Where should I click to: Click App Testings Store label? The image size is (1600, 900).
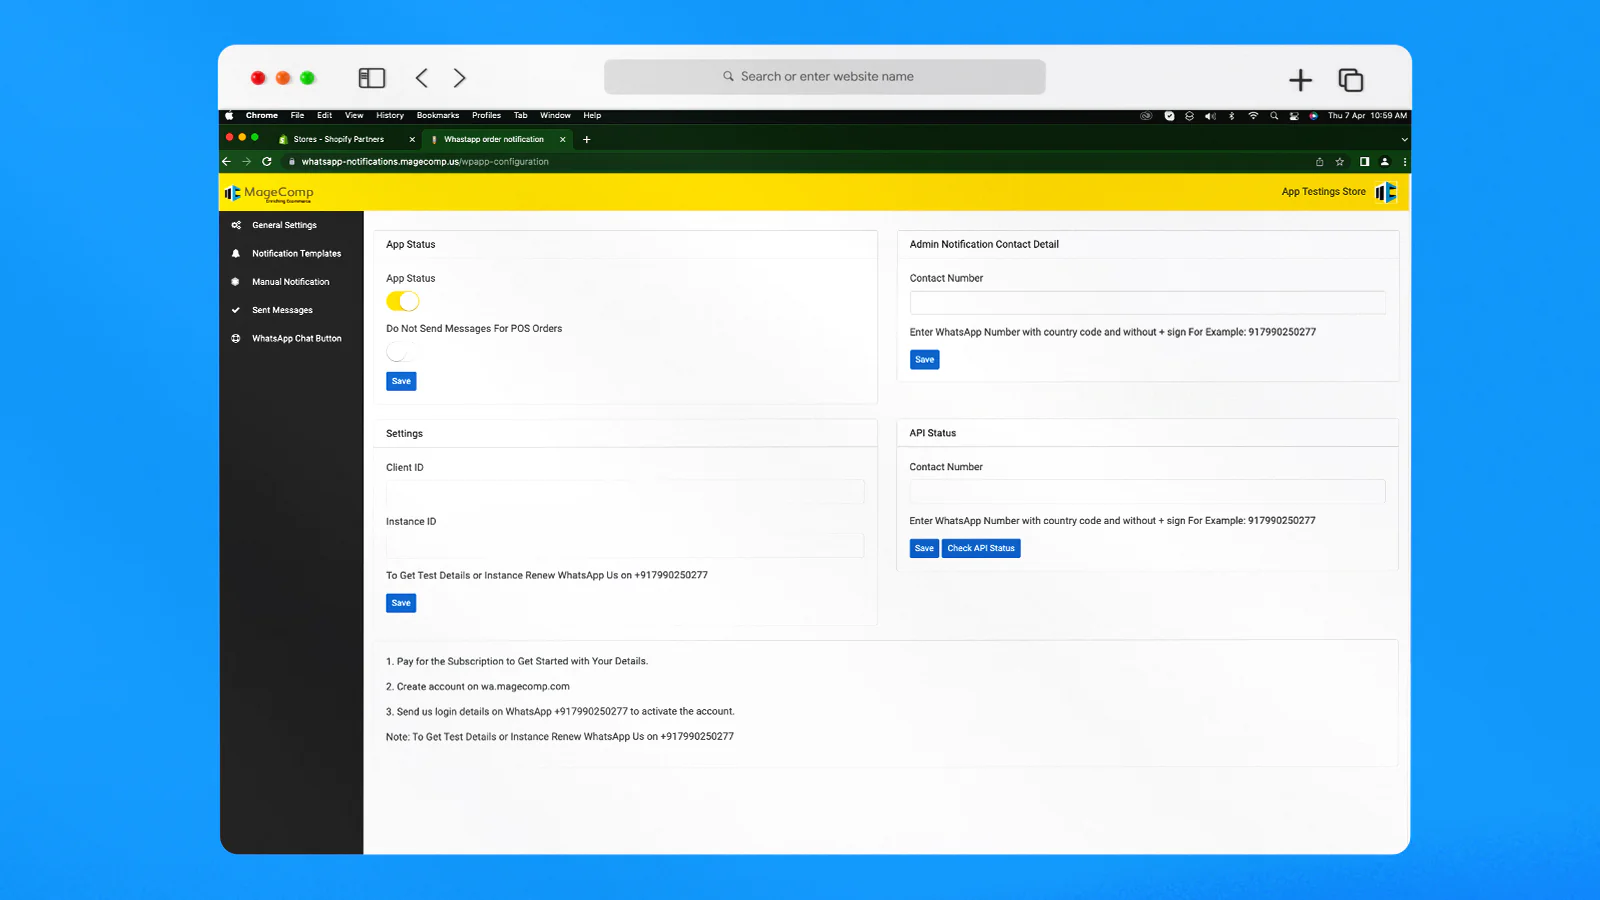click(1323, 192)
